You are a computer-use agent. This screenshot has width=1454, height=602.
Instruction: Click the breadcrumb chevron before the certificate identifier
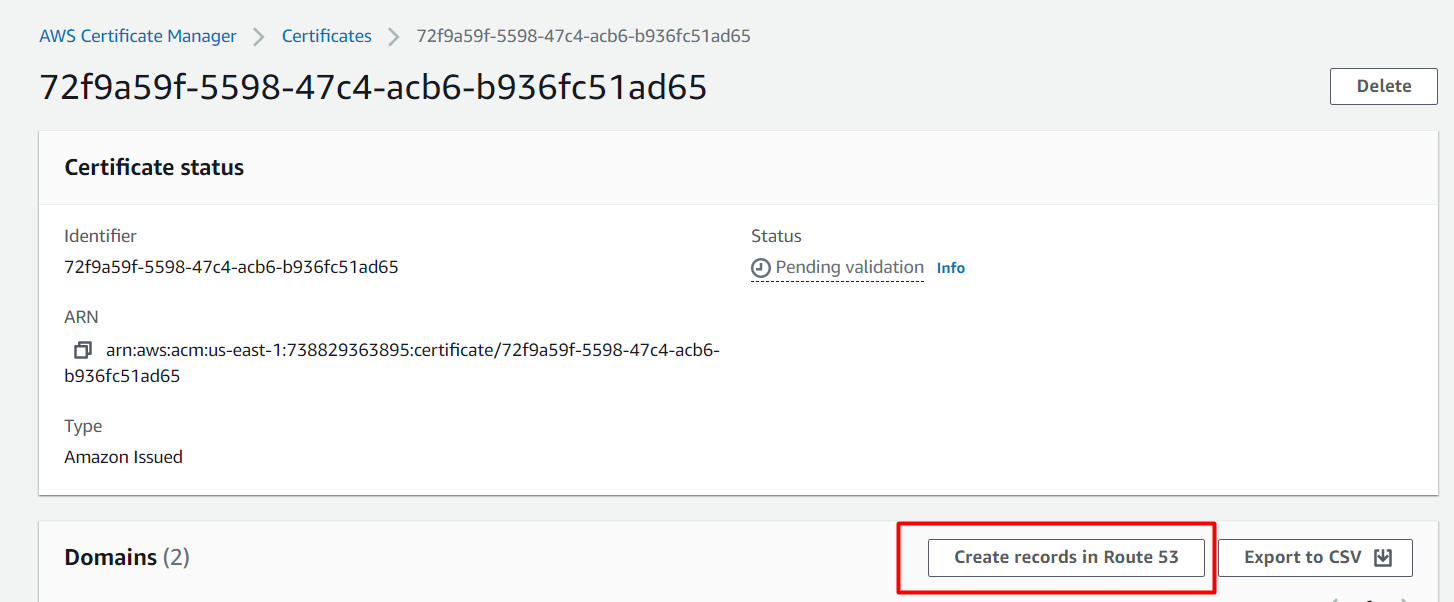392,35
